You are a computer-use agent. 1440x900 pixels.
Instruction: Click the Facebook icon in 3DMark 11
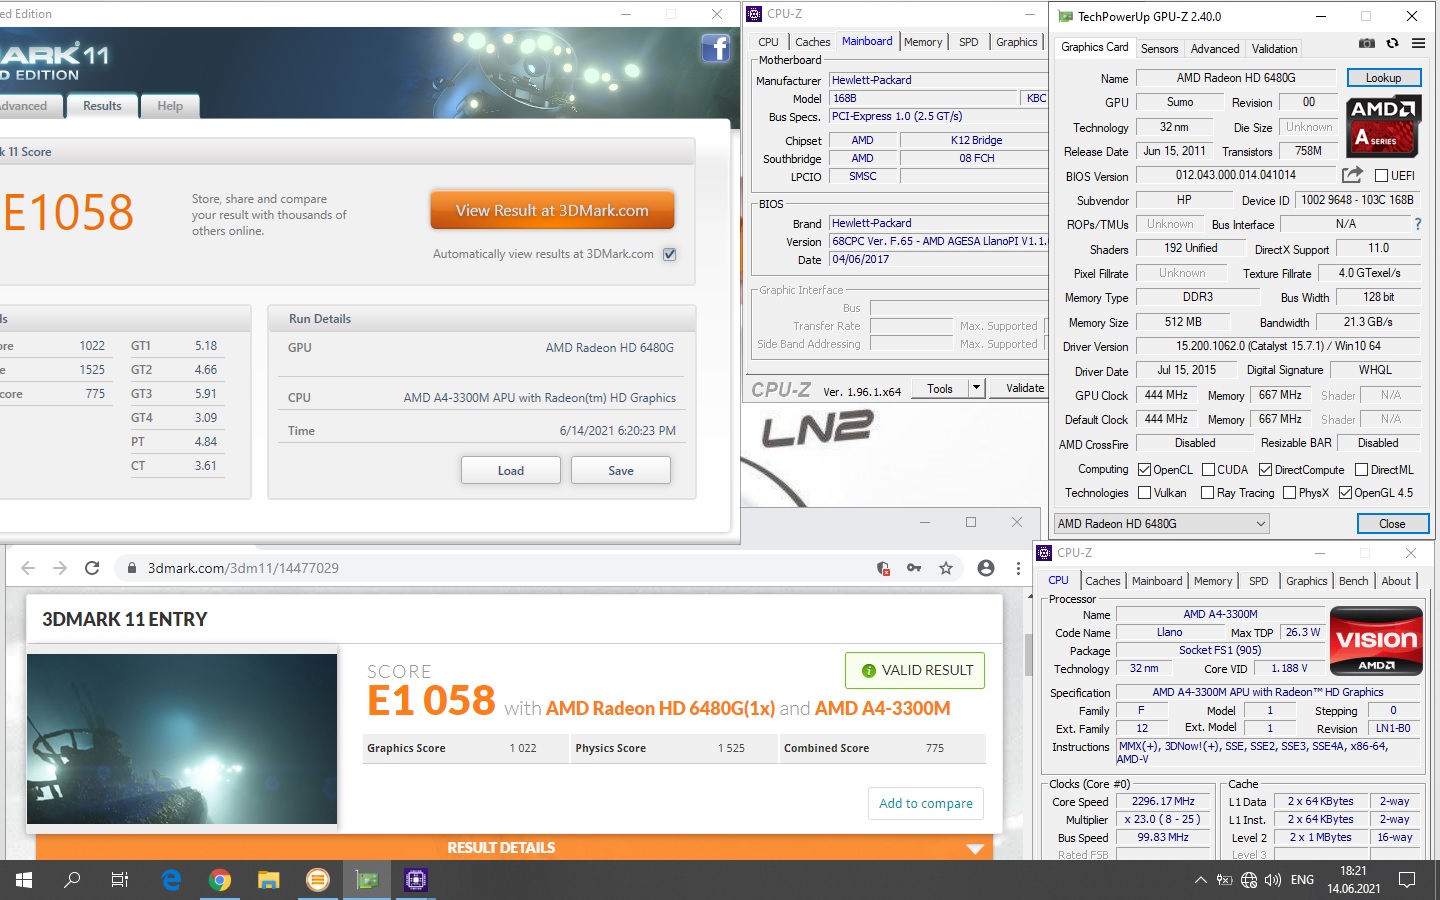point(715,48)
